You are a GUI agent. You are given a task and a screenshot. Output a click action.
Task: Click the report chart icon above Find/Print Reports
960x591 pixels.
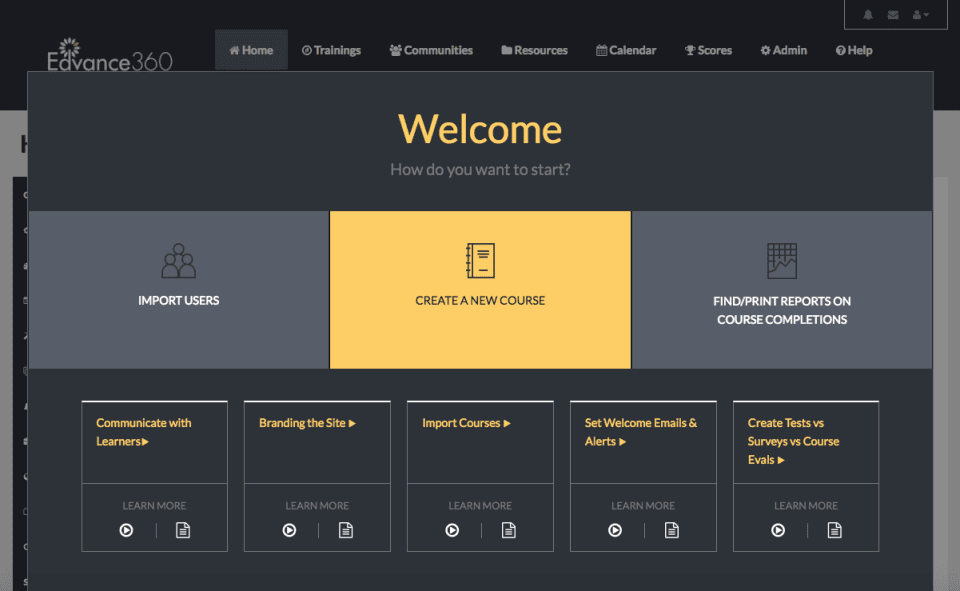pos(781,258)
